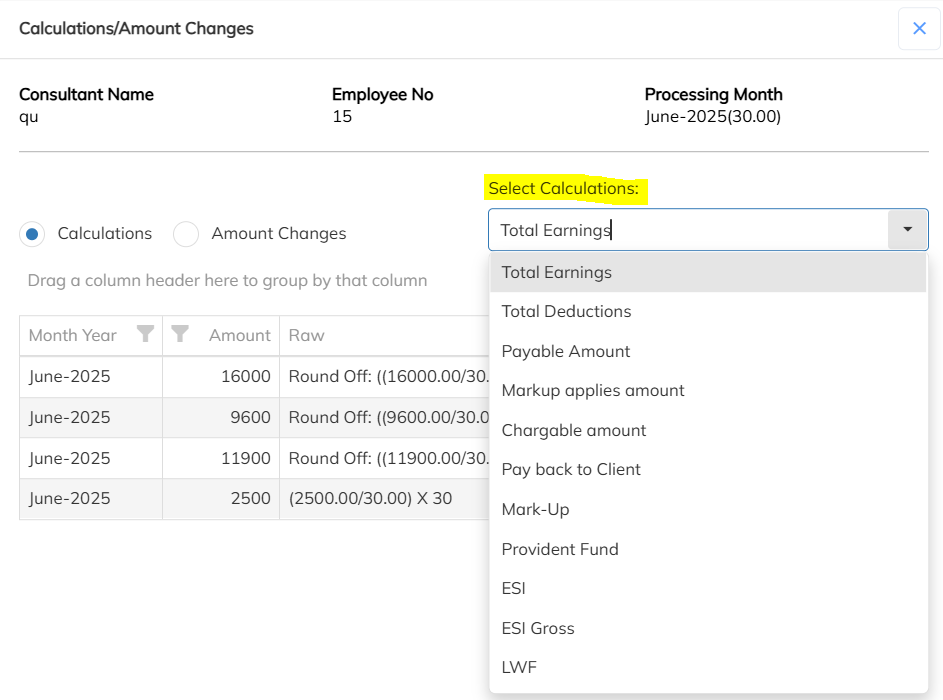Select the 2500 amount cell

click(x=221, y=499)
